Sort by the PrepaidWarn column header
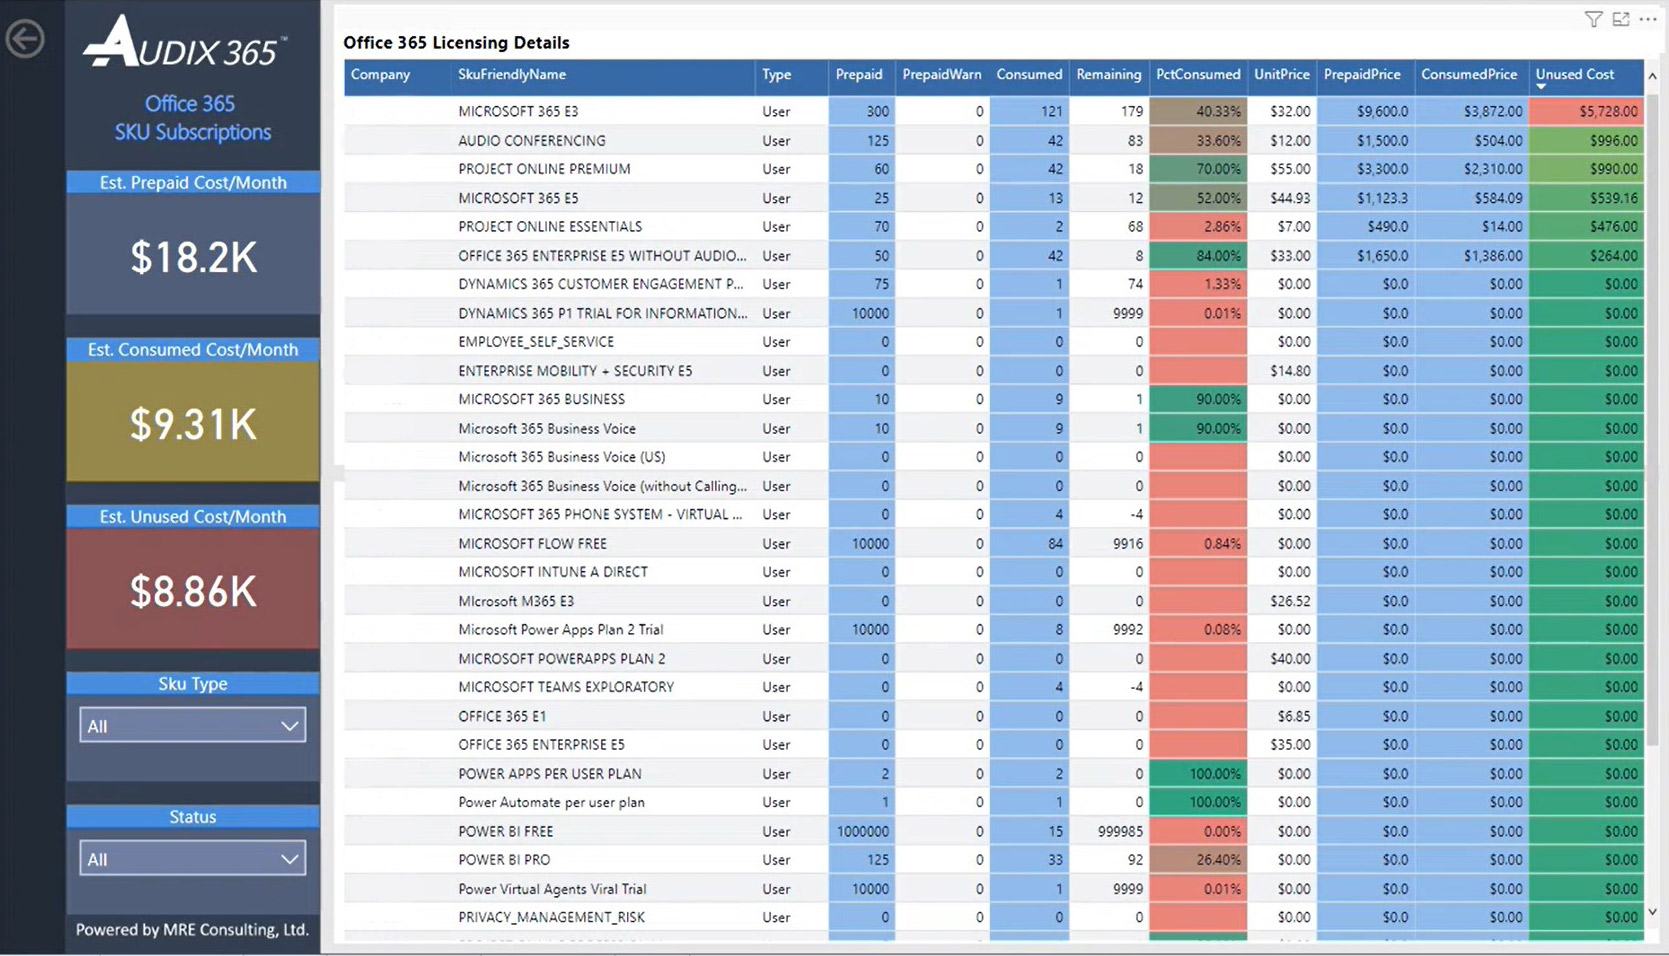The width and height of the screenshot is (1669, 956). tap(942, 75)
